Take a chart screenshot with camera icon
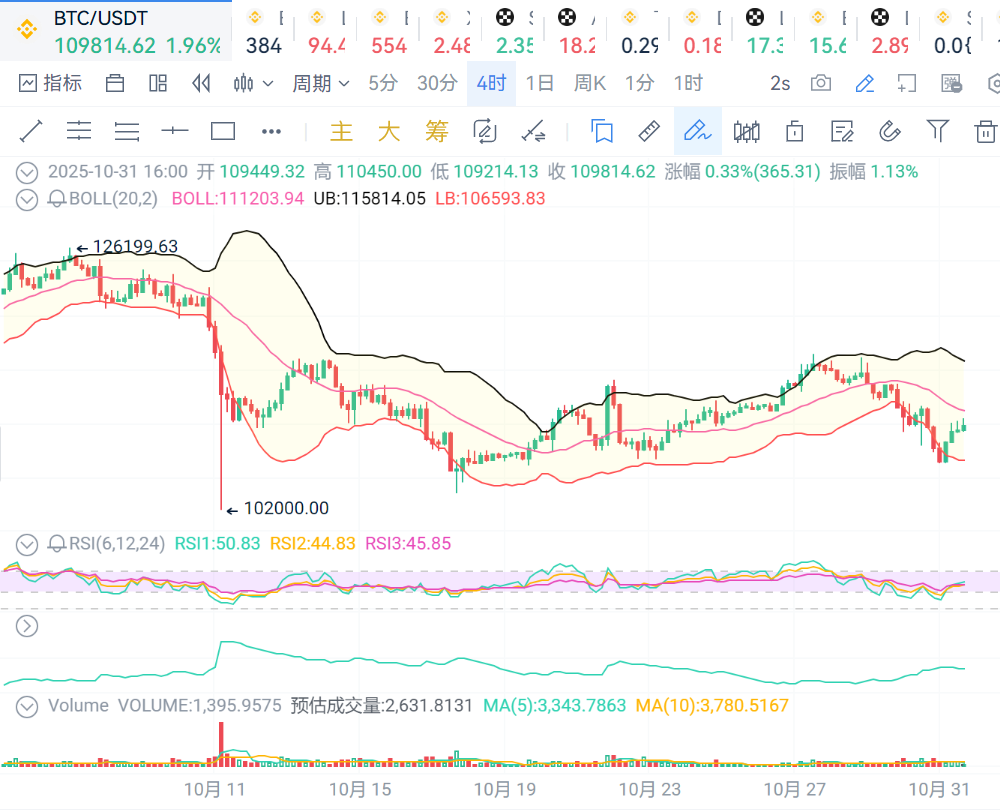The image size is (1000, 811). point(821,83)
